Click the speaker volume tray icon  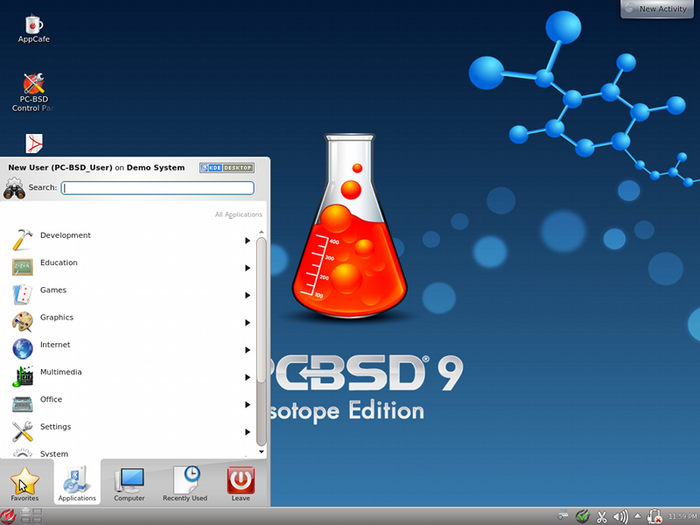tap(621, 517)
